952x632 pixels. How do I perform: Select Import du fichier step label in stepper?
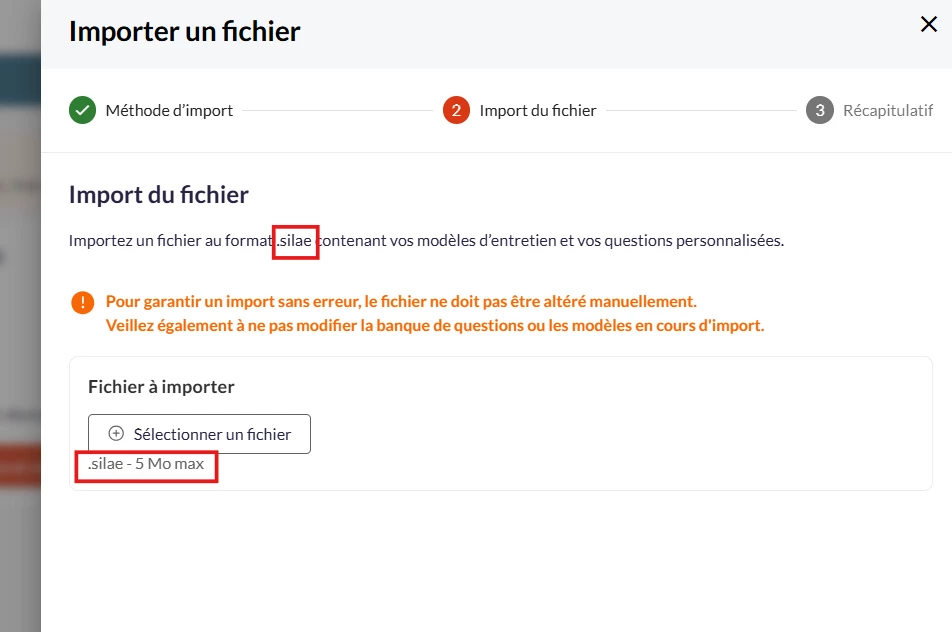point(538,110)
